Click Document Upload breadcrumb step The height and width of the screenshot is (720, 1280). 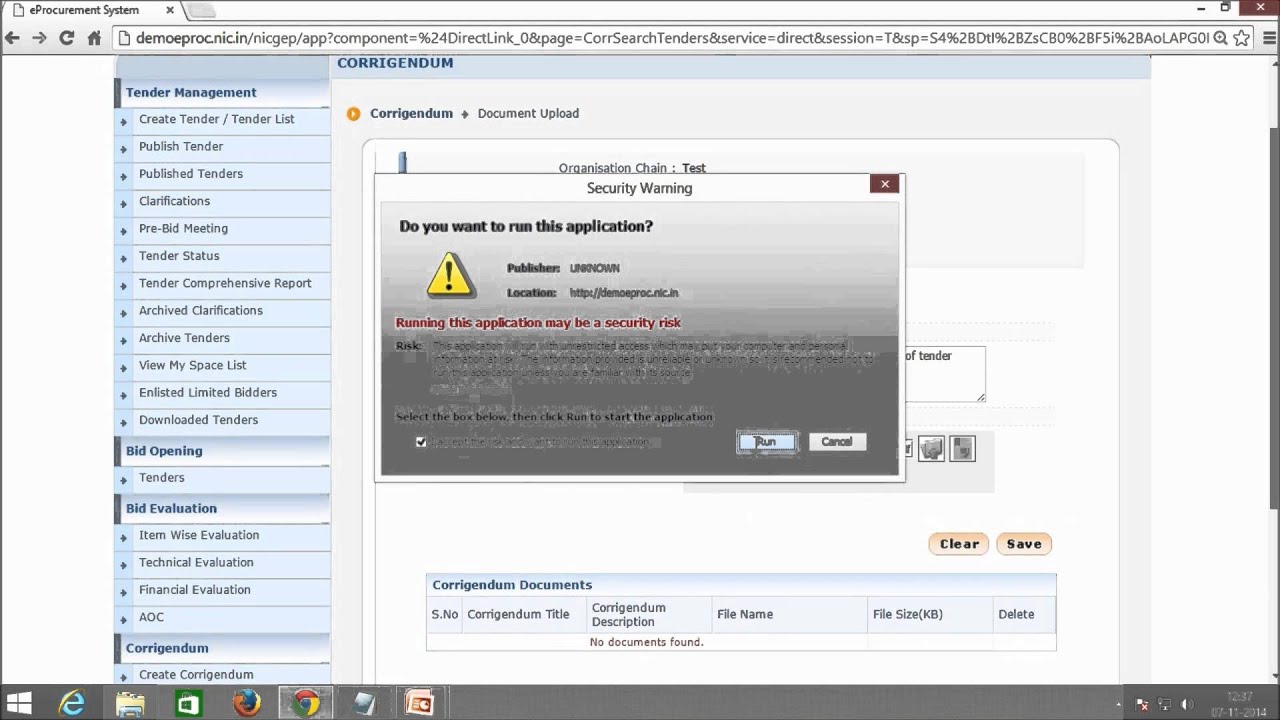tap(528, 113)
